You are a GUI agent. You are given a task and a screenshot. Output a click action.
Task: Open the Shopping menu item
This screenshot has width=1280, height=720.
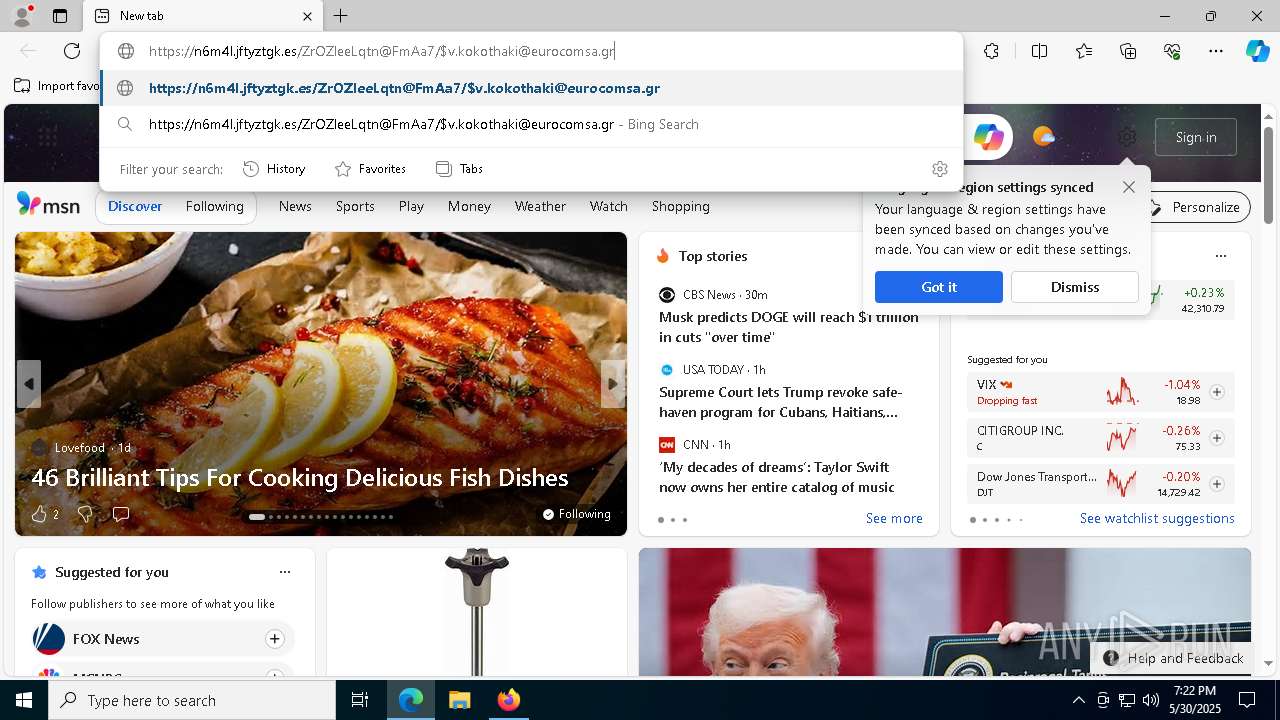click(681, 206)
